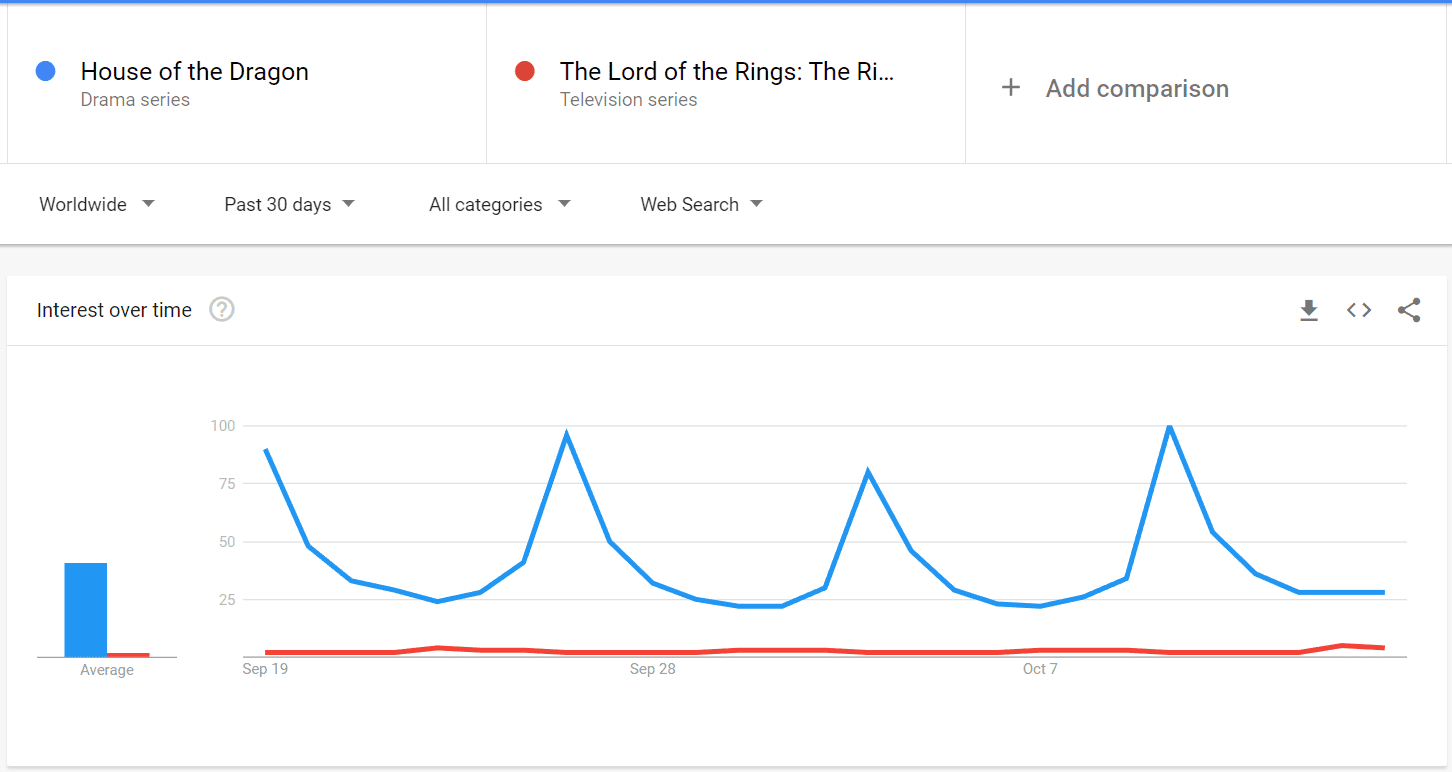Image resolution: width=1452 pixels, height=772 pixels.
Task: Click the red dot for Lord of the Rings
Action: tap(524, 71)
